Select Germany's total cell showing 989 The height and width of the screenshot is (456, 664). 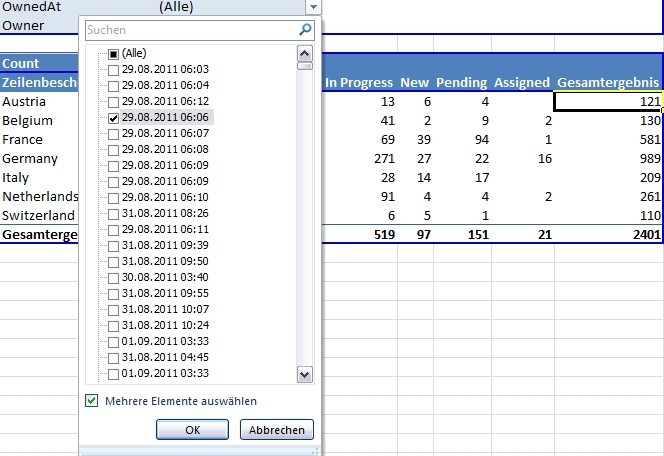pos(608,159)
